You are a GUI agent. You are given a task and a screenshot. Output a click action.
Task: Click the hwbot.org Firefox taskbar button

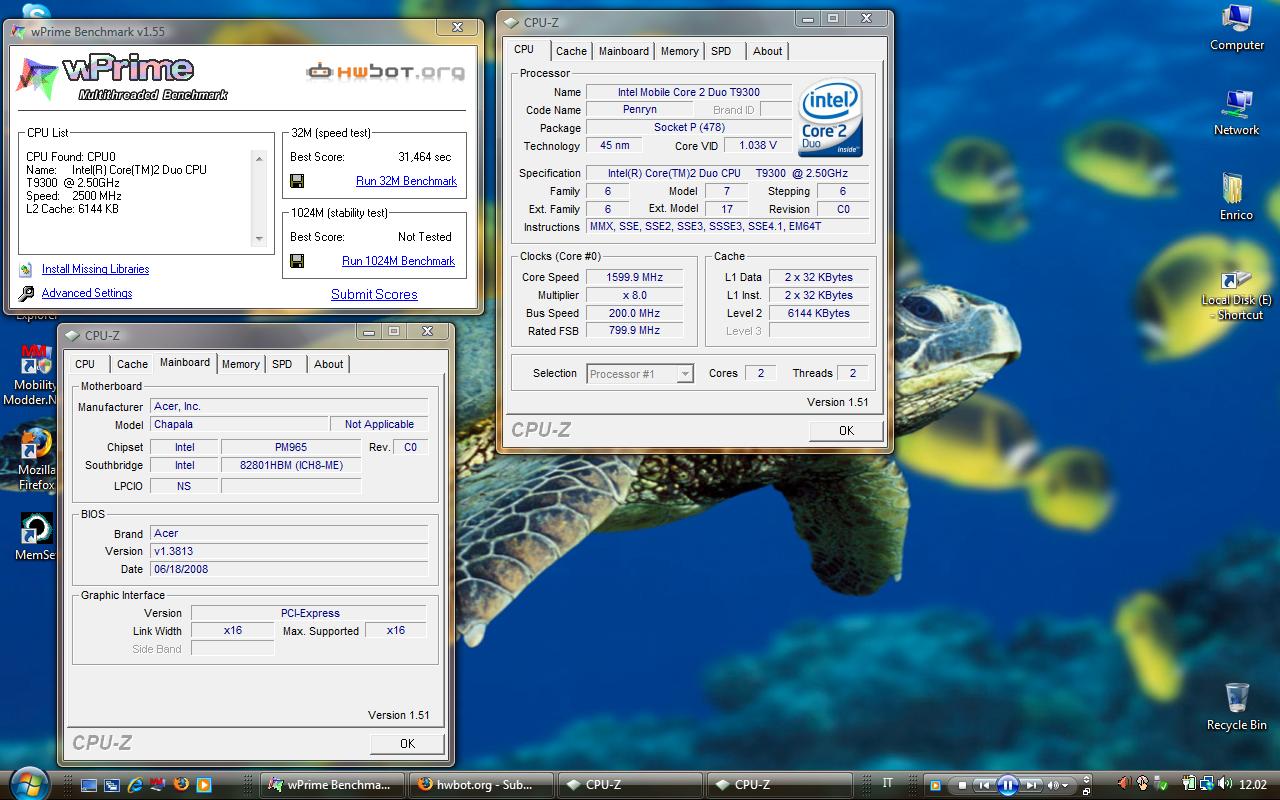[x=481, y=785]
